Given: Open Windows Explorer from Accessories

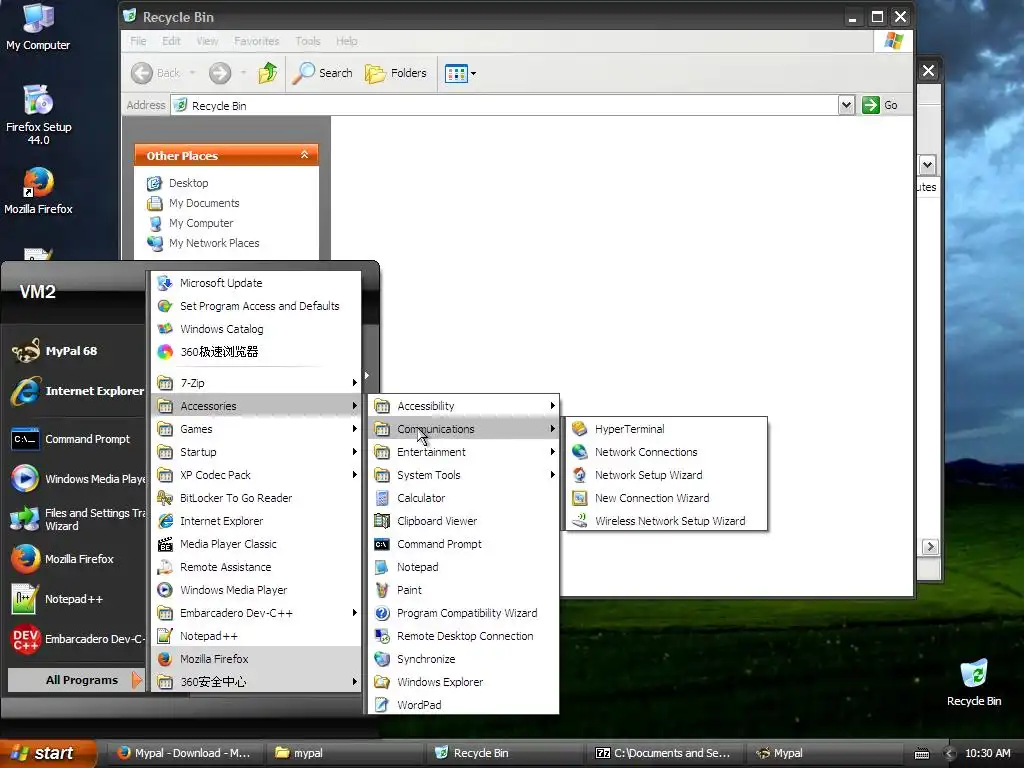Looking at the screenshot, I should point(464,682).
